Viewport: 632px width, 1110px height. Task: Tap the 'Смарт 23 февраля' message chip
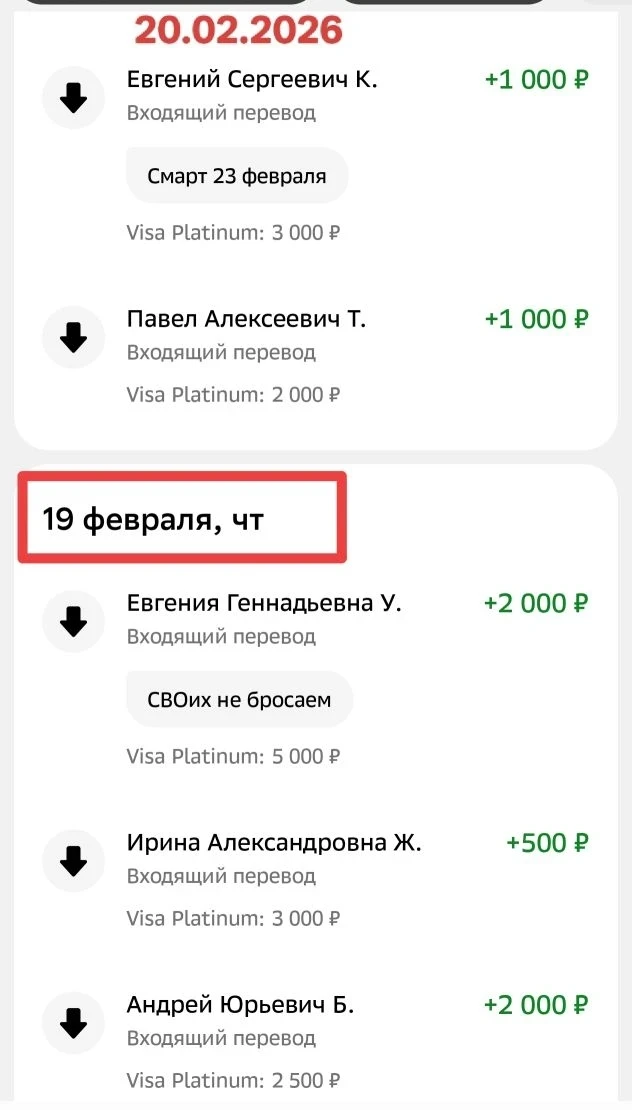237,177
